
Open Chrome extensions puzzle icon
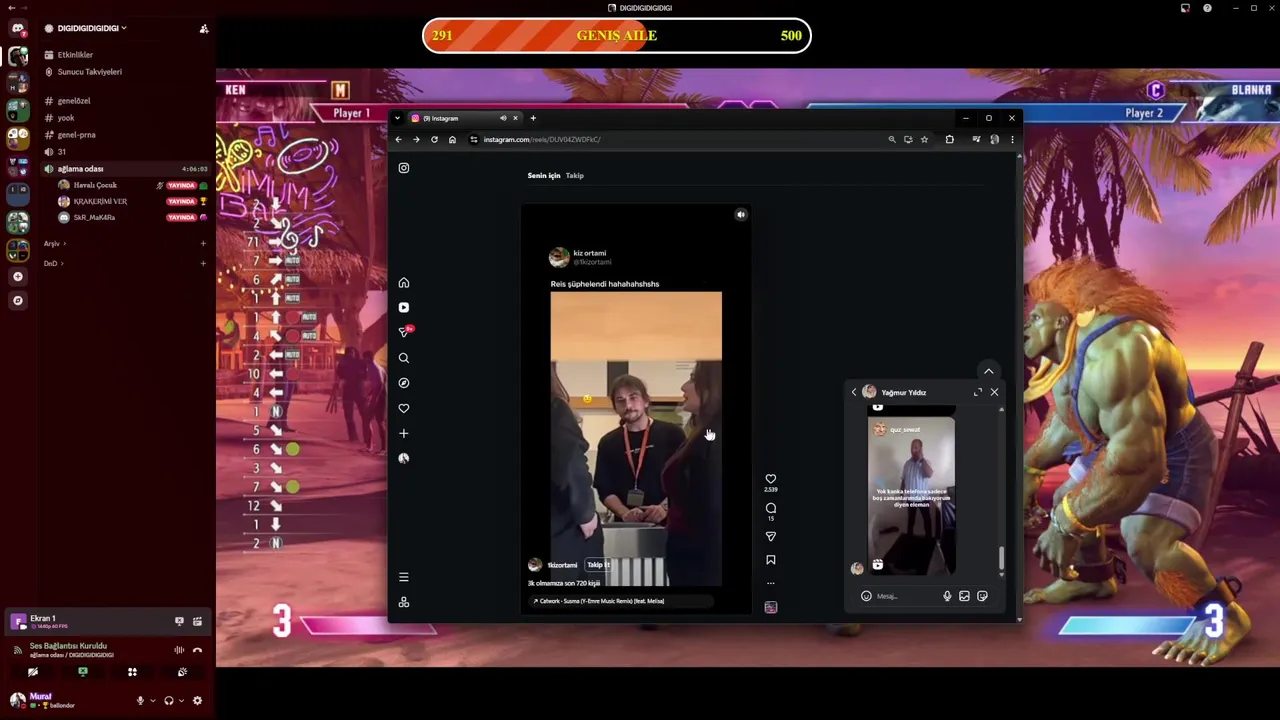949,139
